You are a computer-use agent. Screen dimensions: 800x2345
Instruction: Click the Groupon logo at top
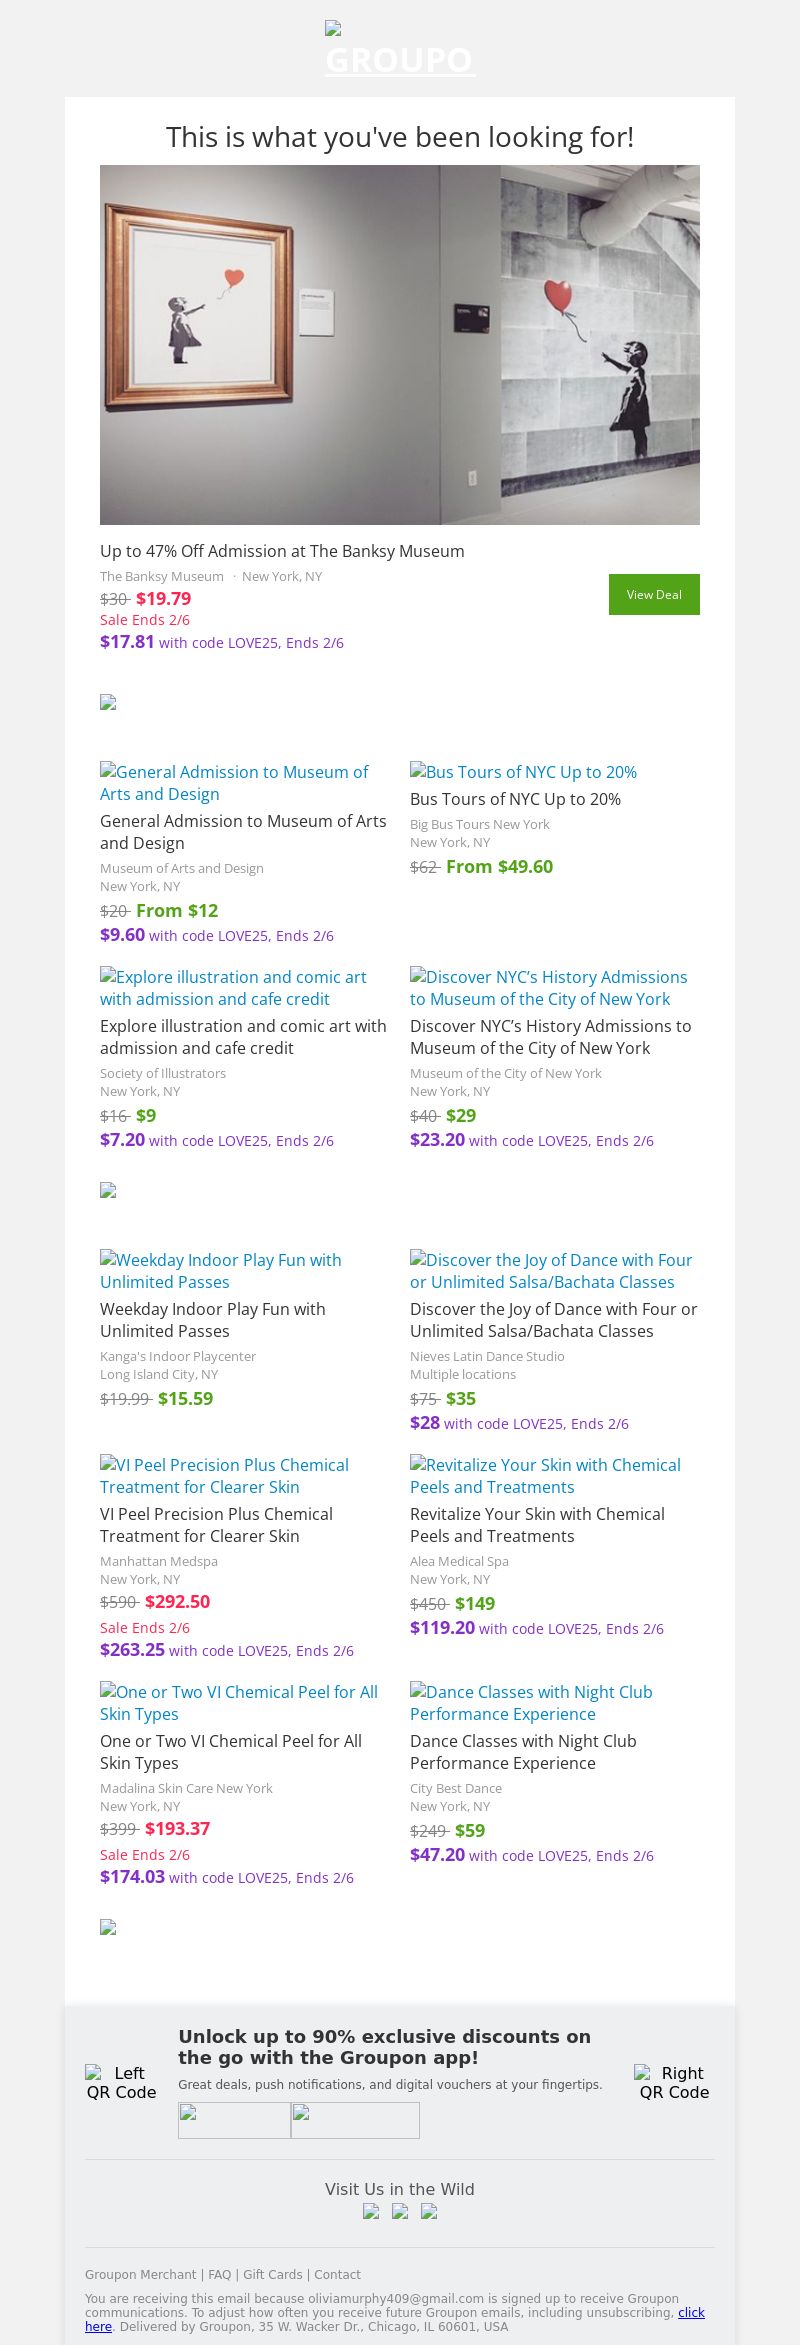coord(400,50)
